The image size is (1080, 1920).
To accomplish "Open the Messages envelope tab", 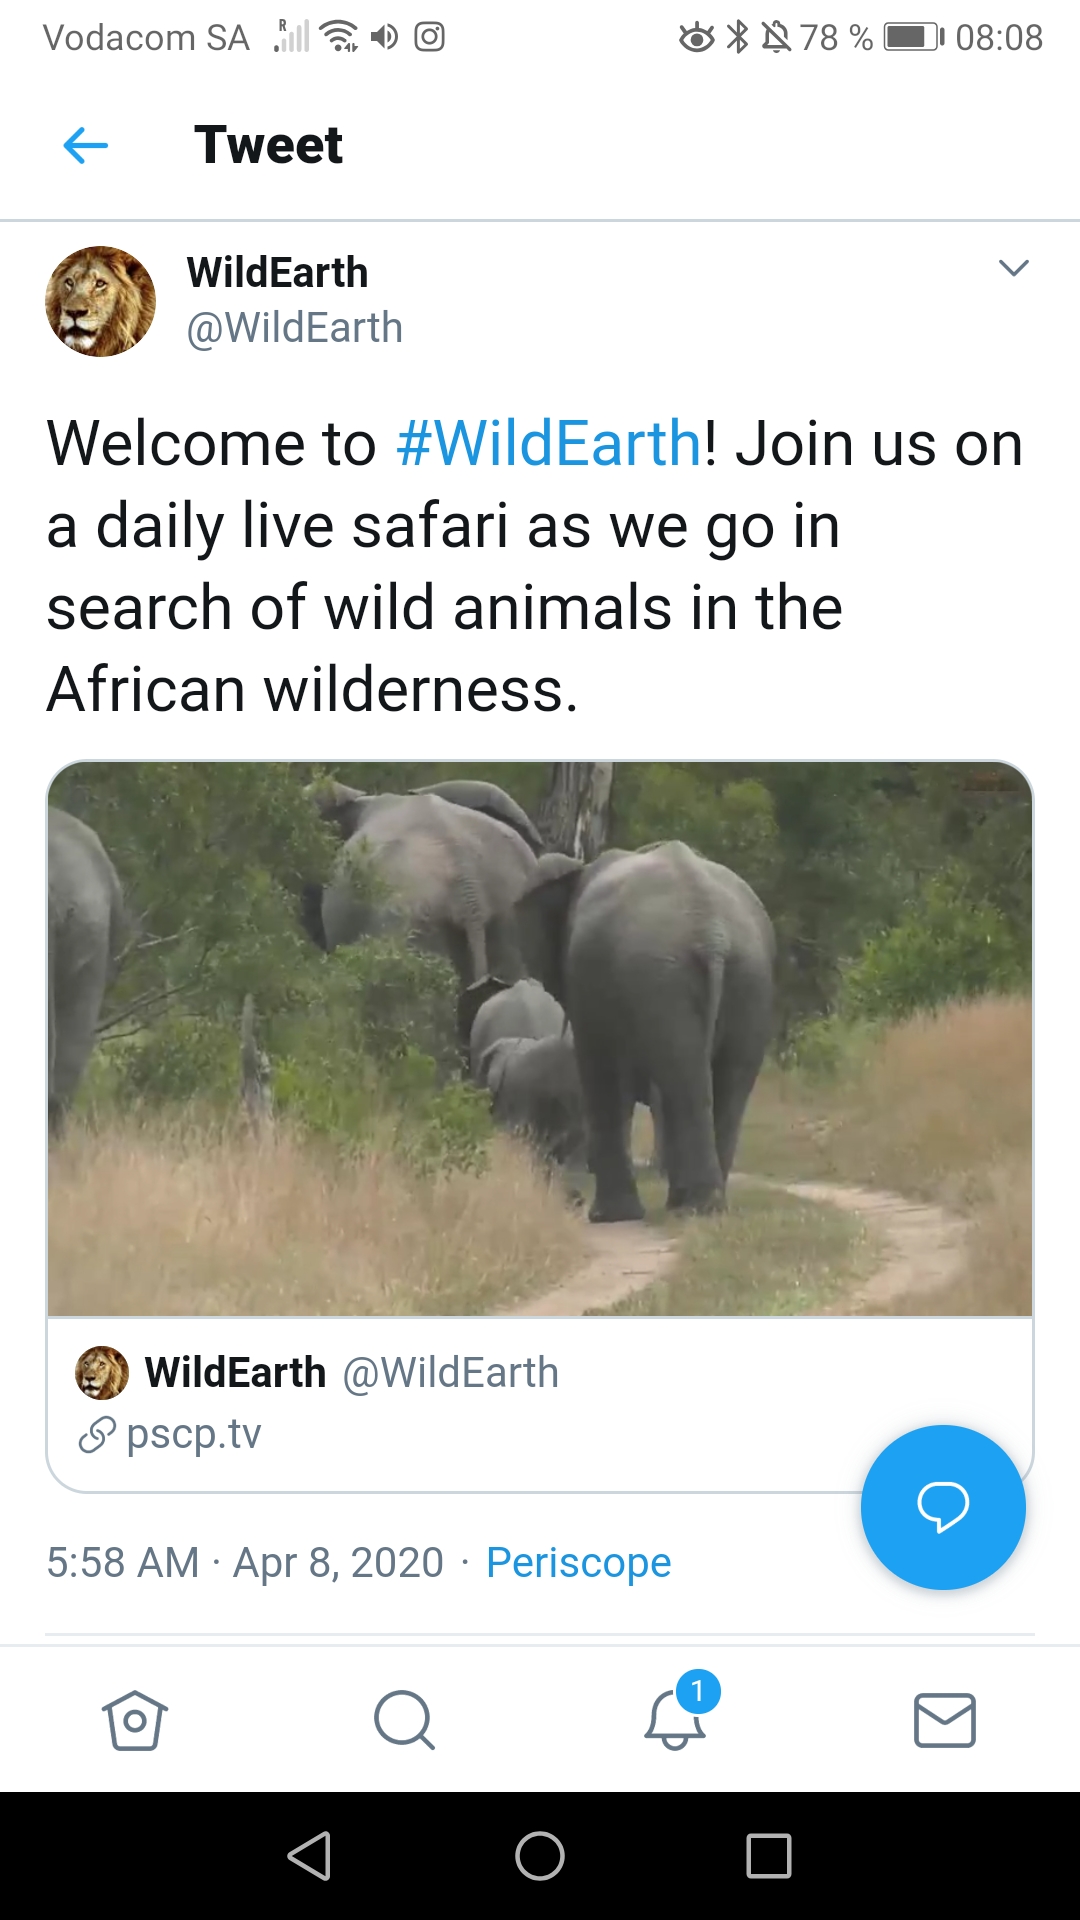I will 945,1720.
